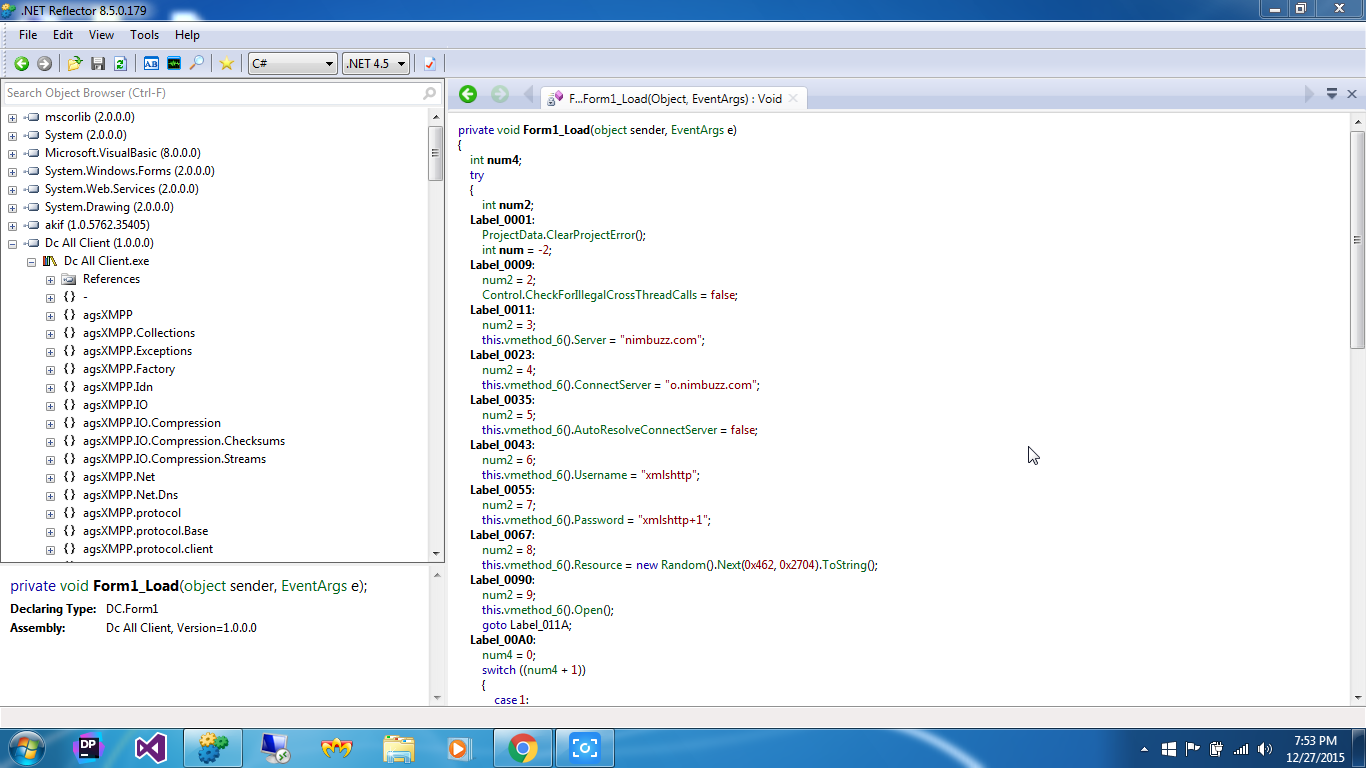This screenshot has width=1366, height=768.
Task: Click green back arrow in code pane header
Action: [468, 94]
